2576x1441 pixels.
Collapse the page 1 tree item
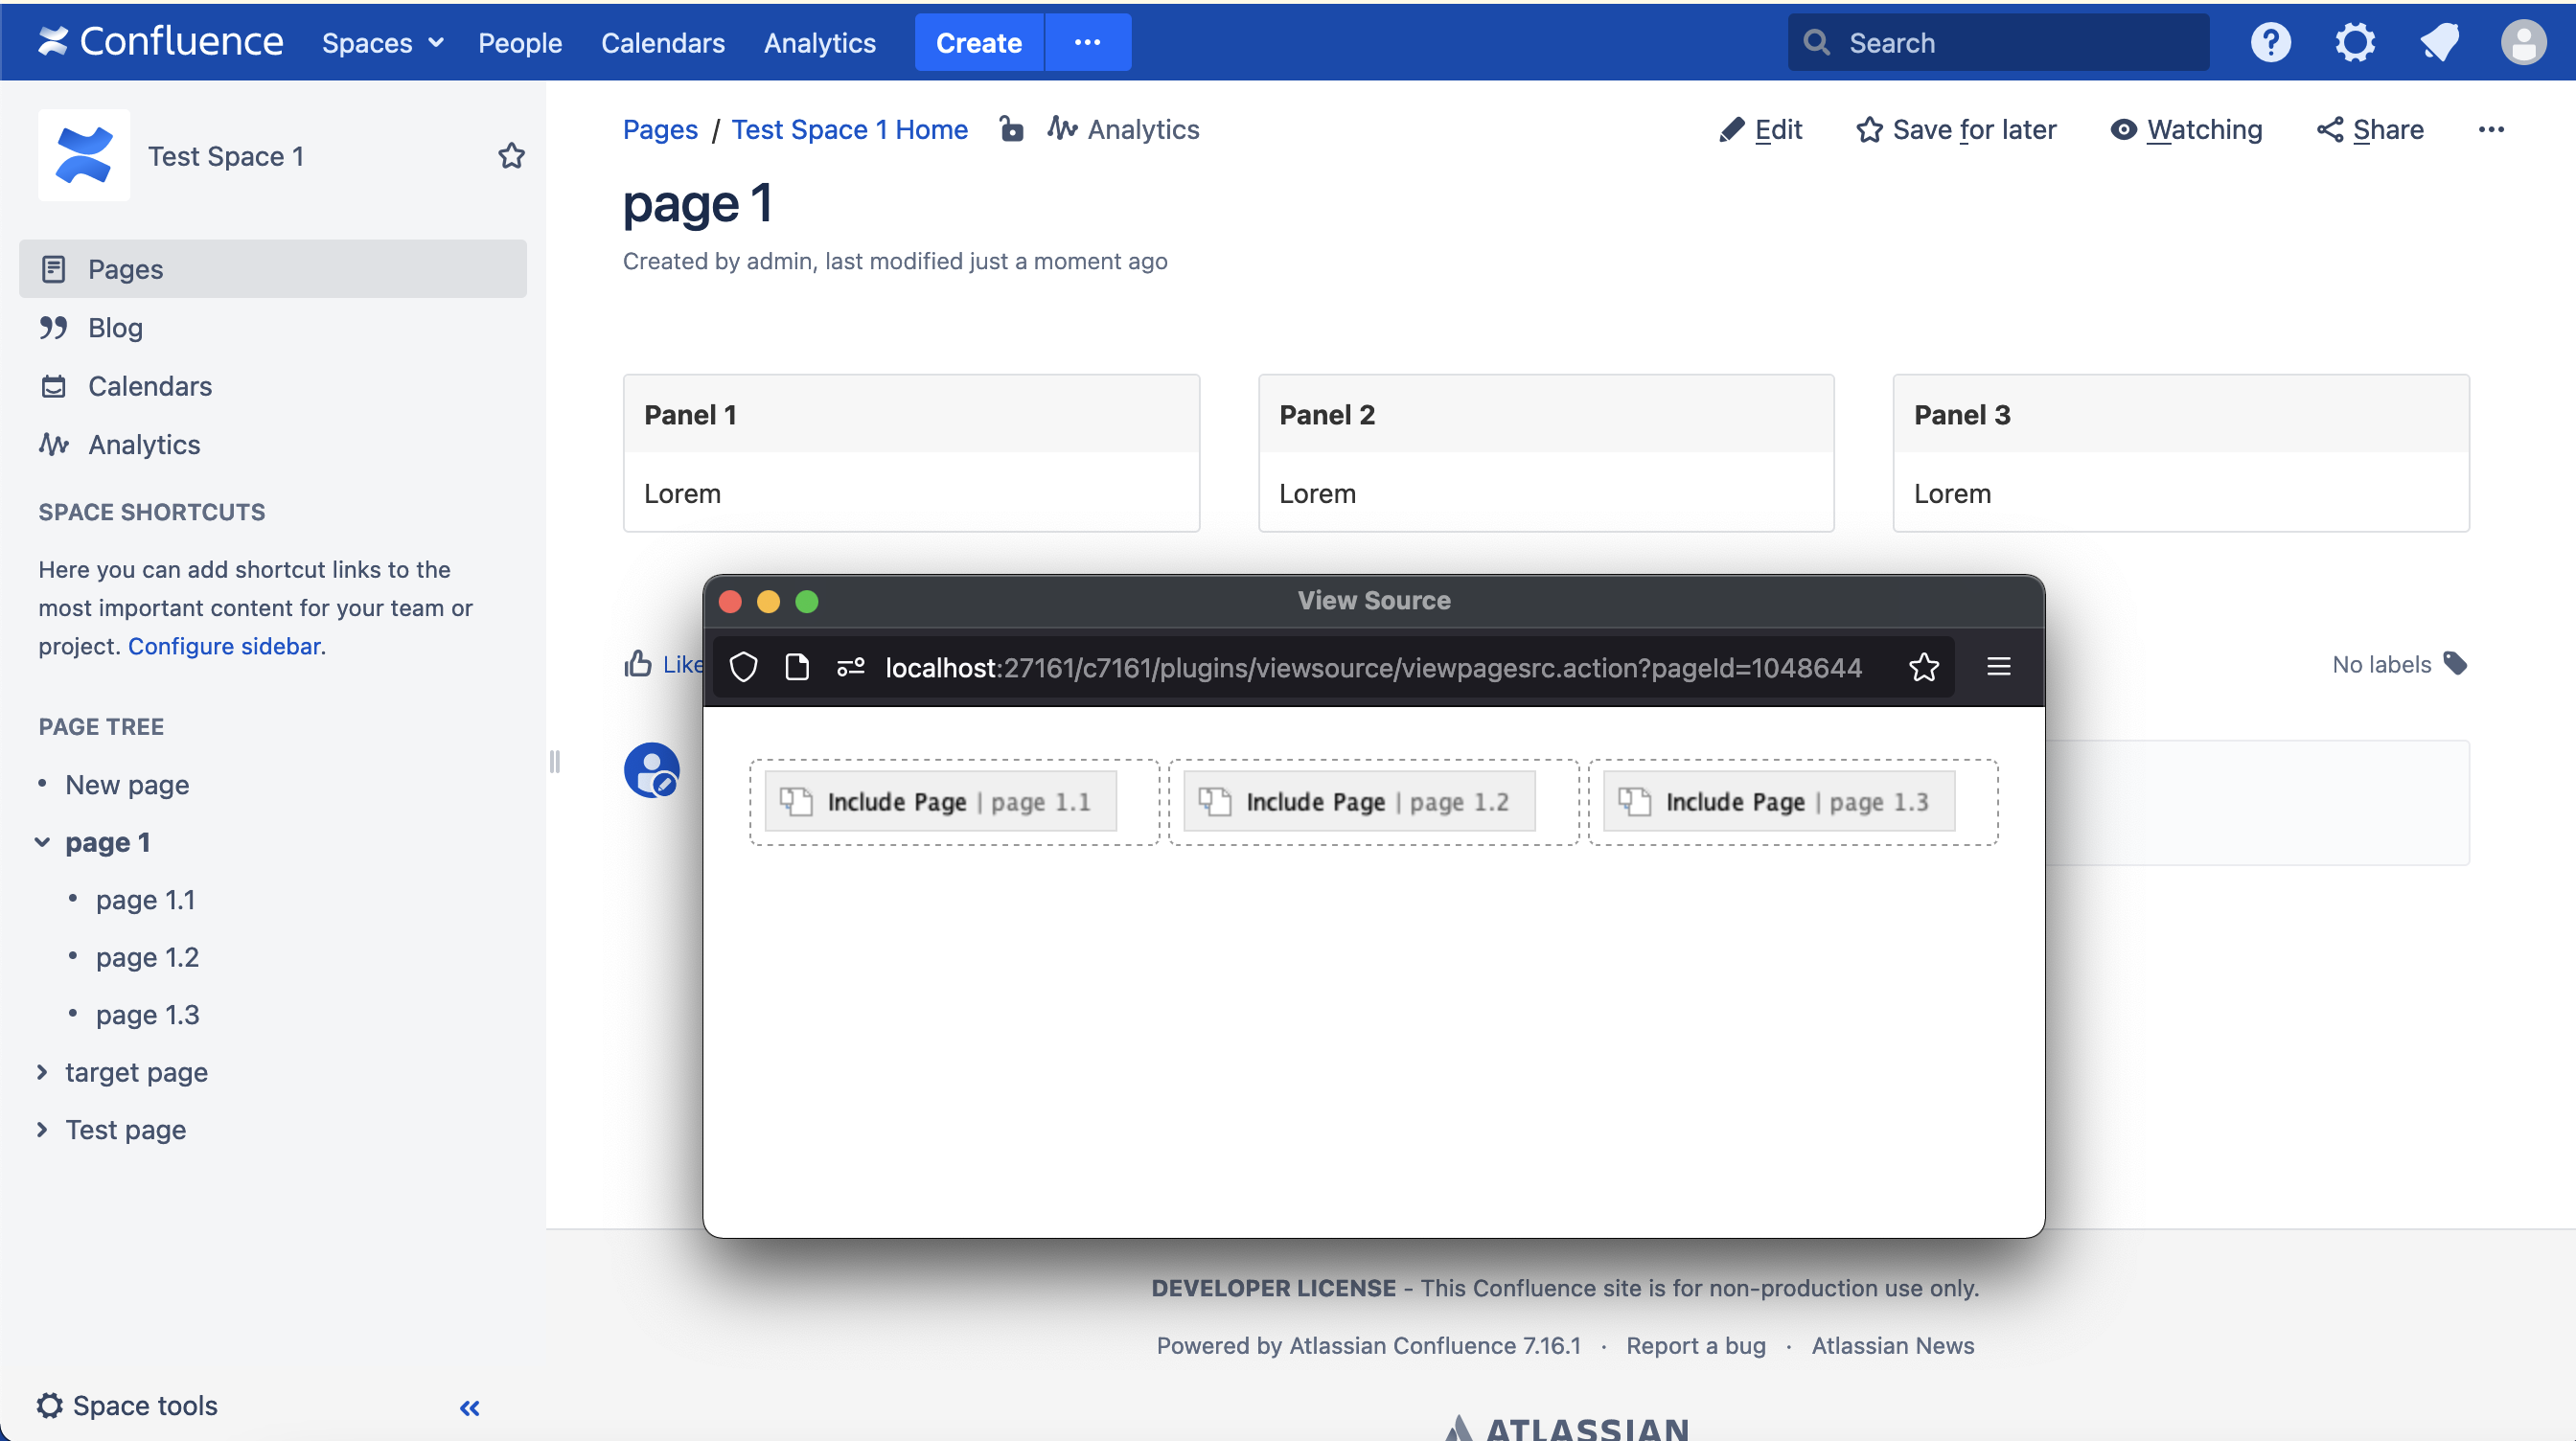[x=42, y=841]
